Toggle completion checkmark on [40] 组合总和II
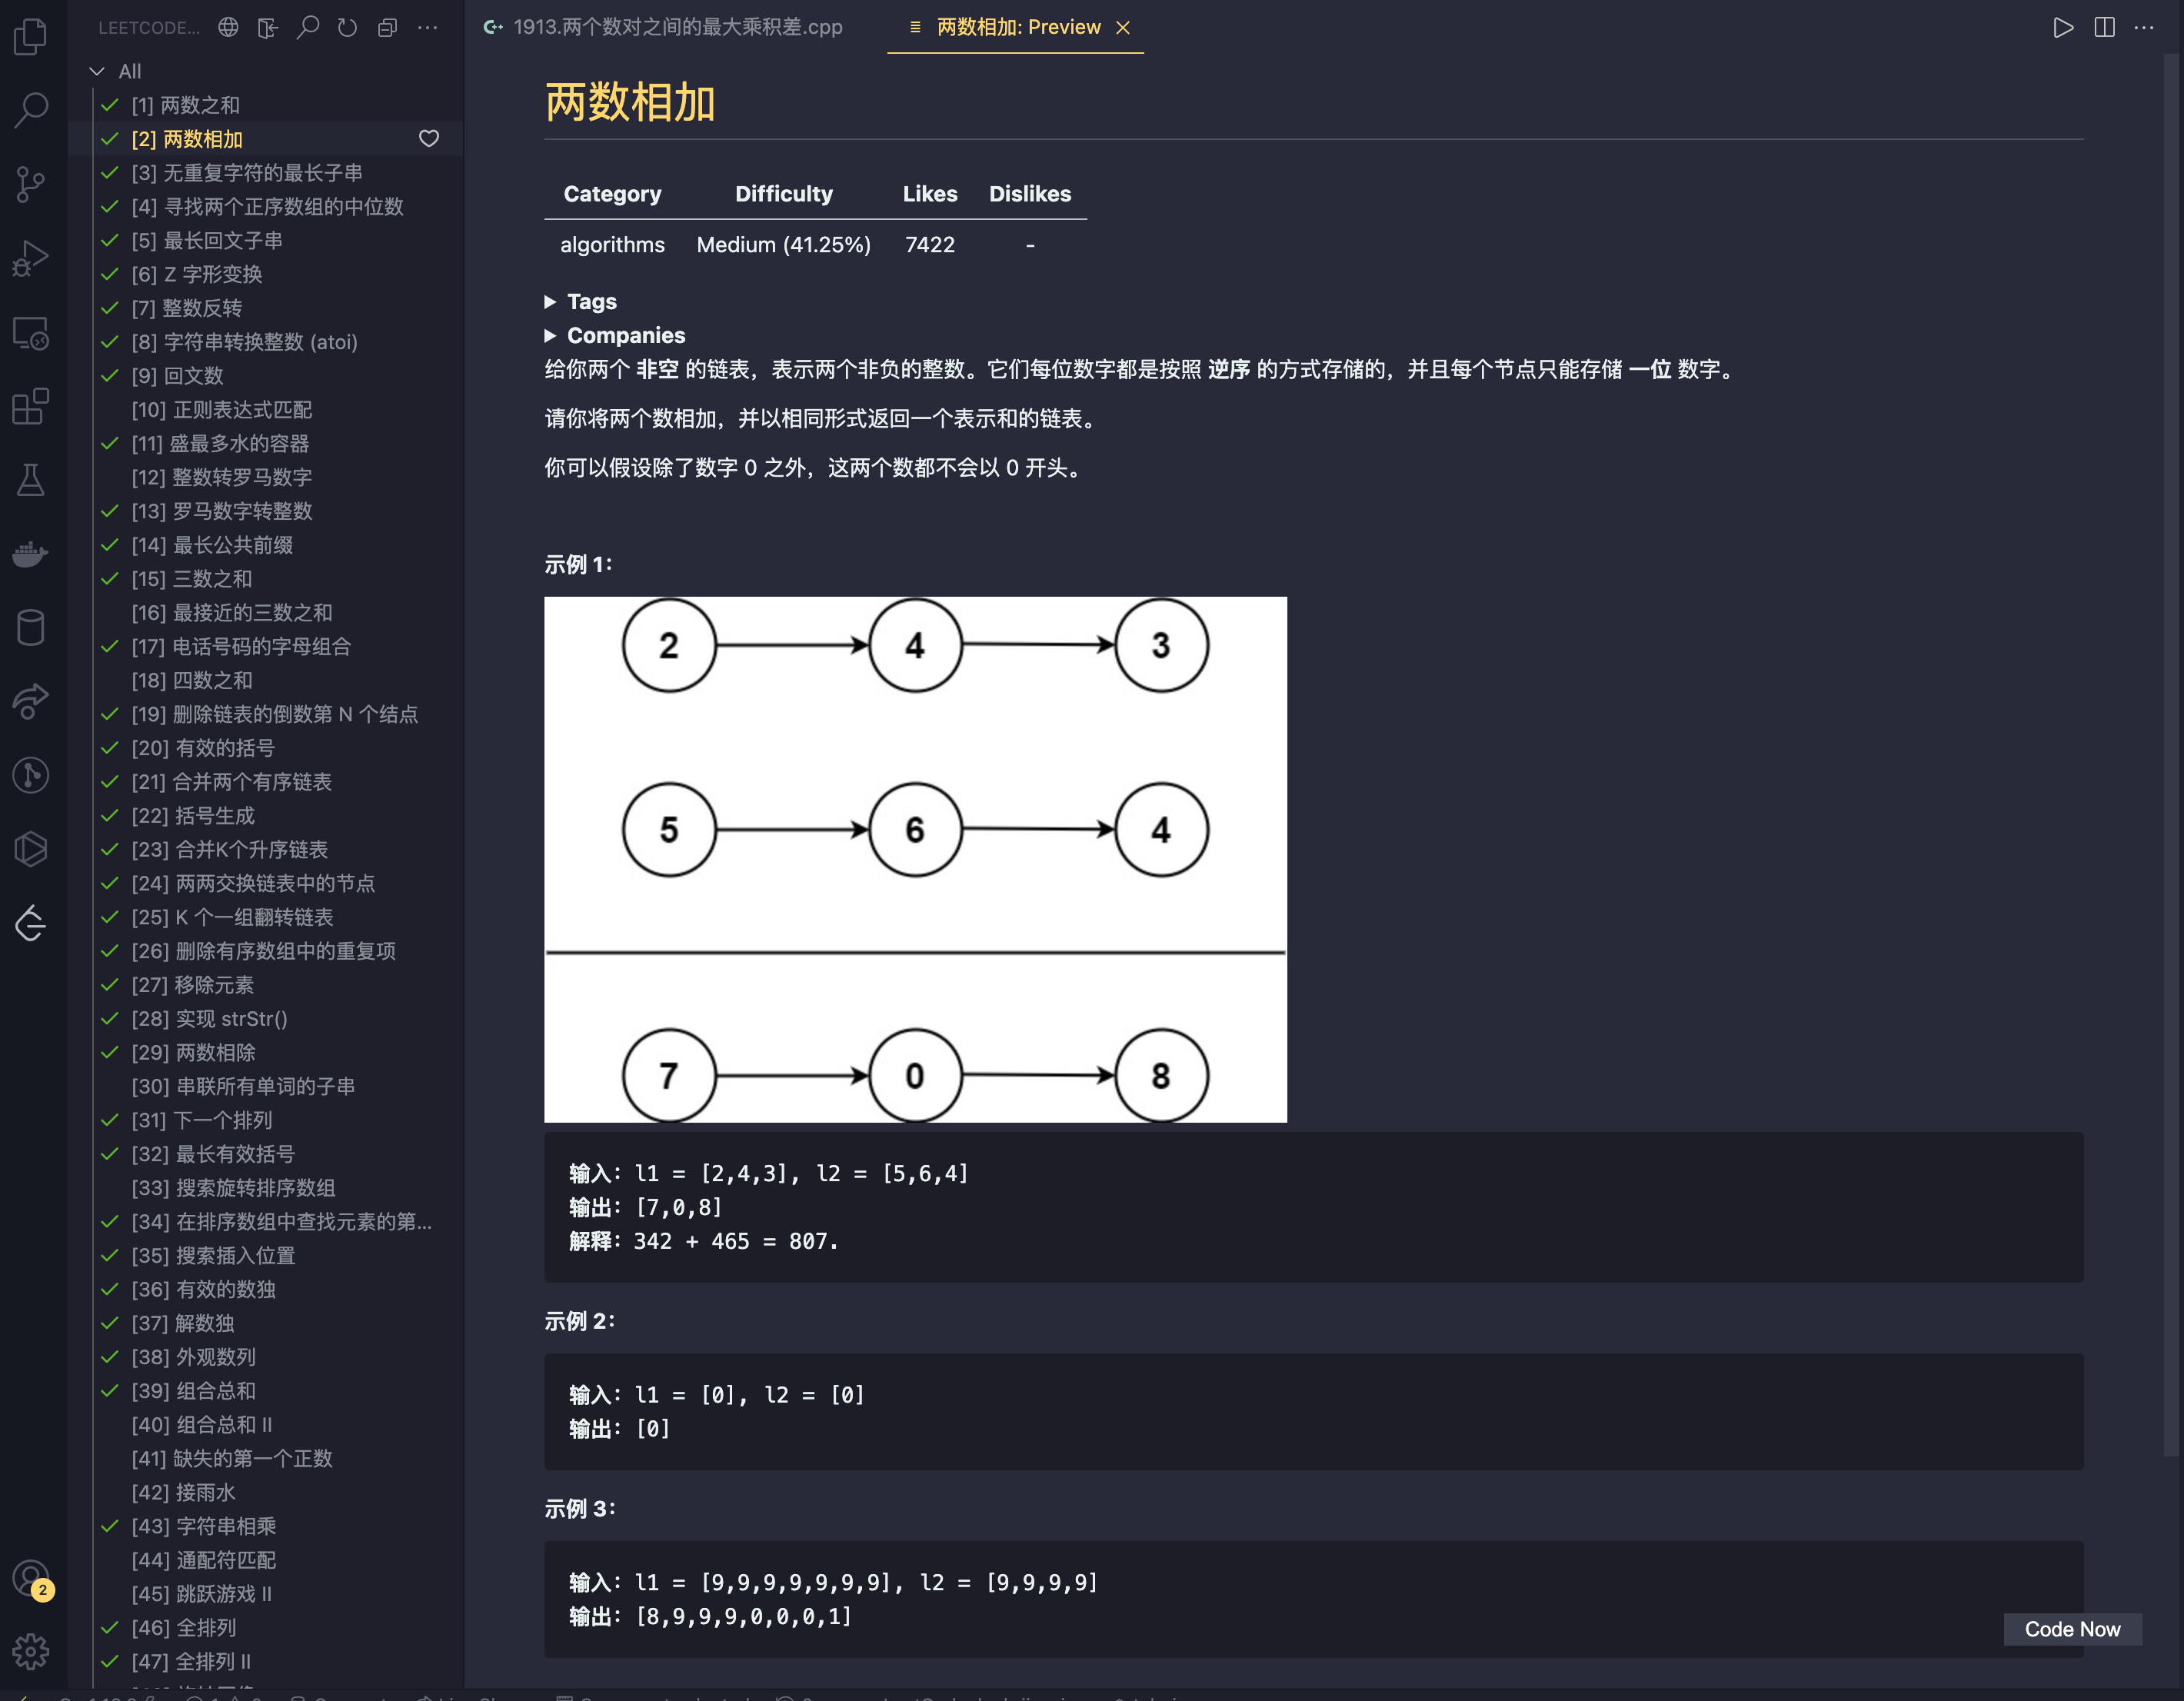The image size is (2184, 1701). (110, 1426)
